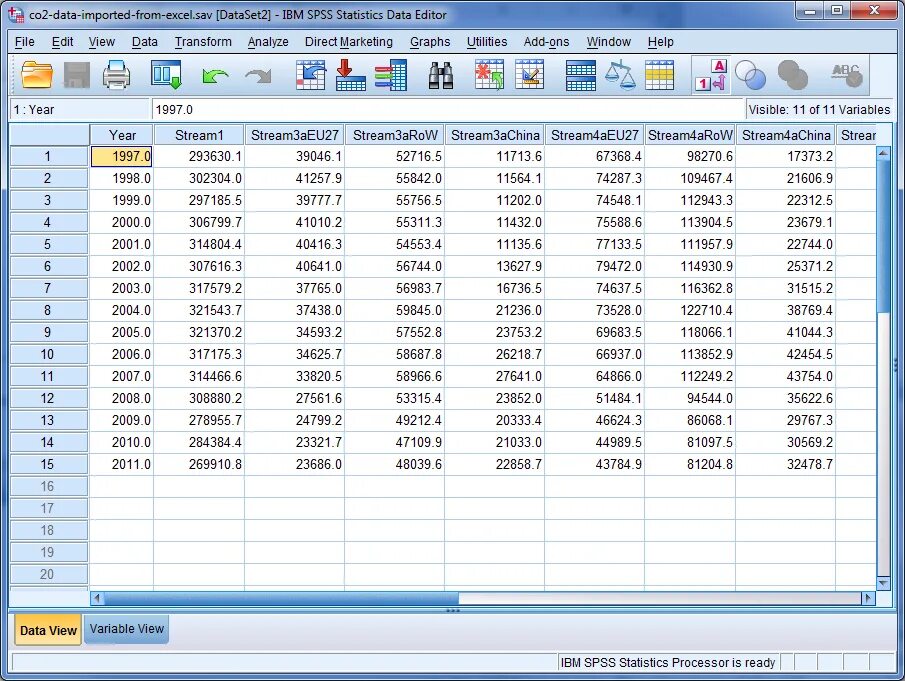Select Stream4aEU27 cell 51484.1

(x=594, y=398)
